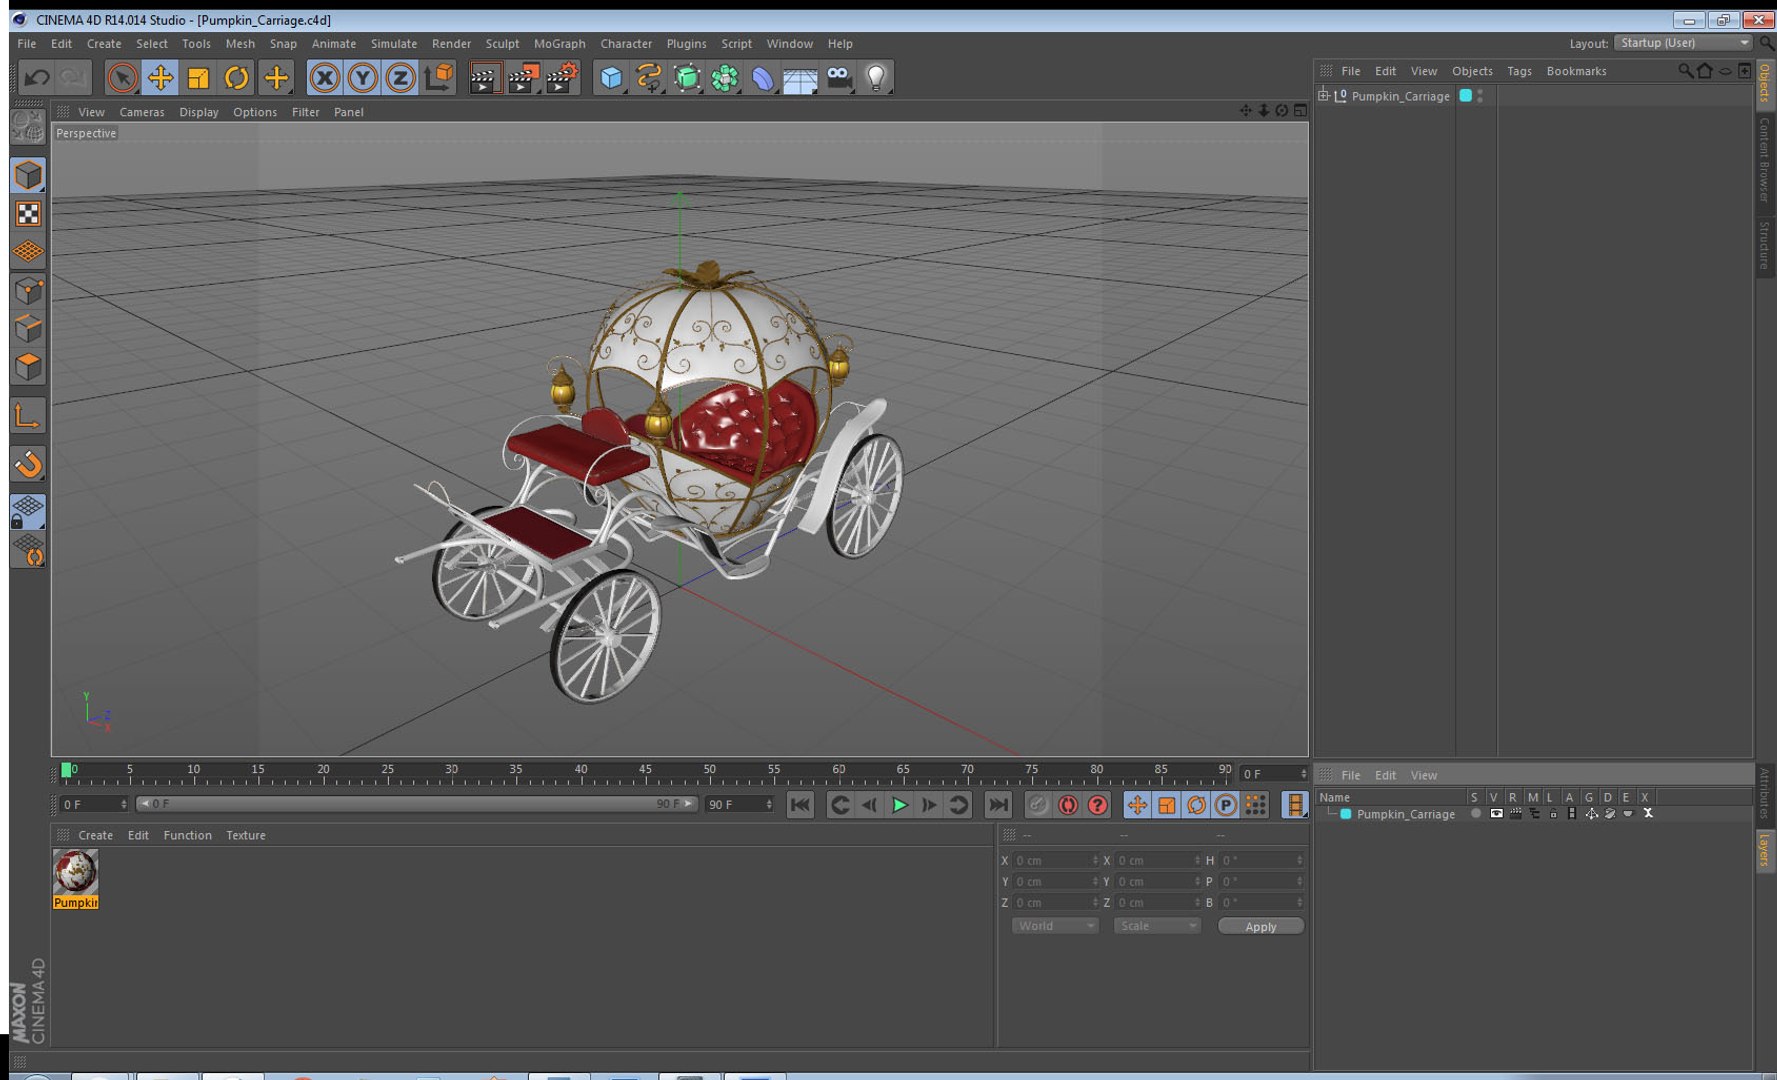Viewport: 1777px width, 1080px height.
Task: Open the Character menu
Action: pos(626,44)
